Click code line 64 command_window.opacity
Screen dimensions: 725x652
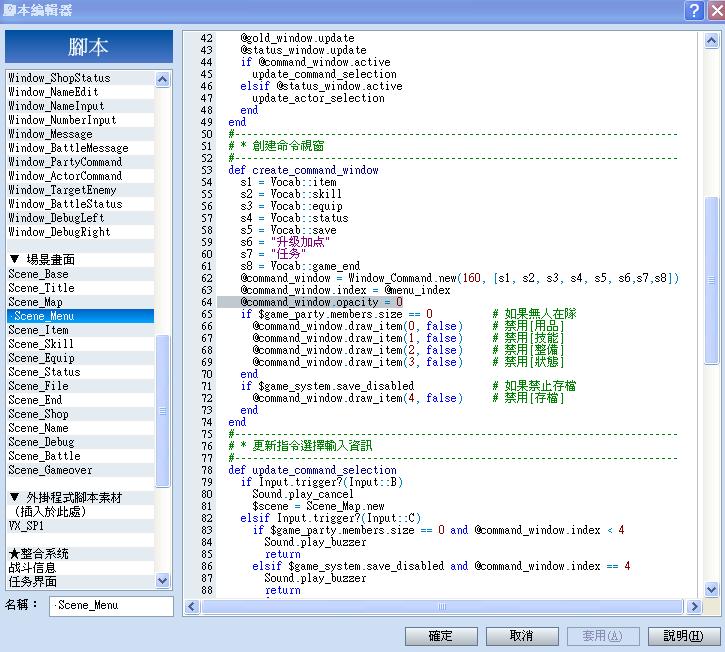coord(321,302)
